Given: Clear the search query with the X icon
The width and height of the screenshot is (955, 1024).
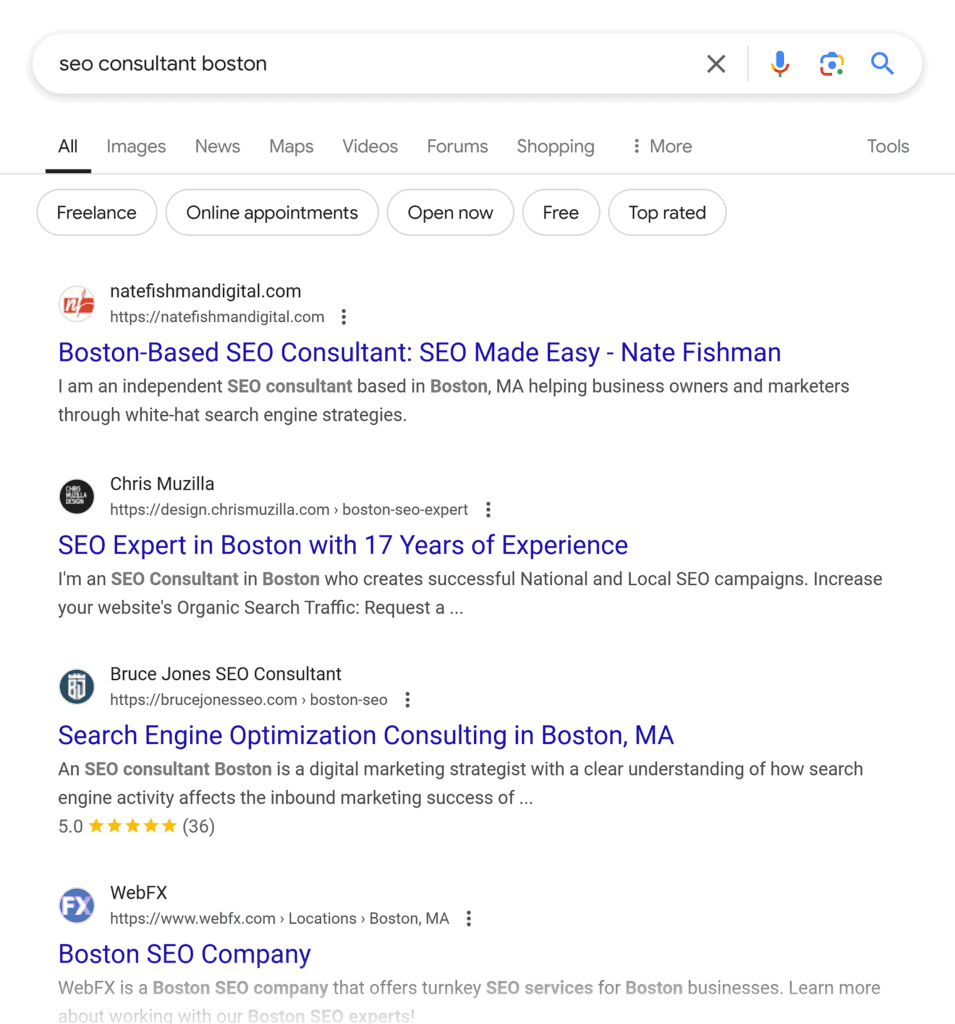Looking at the screenshot, I should 716,63.
